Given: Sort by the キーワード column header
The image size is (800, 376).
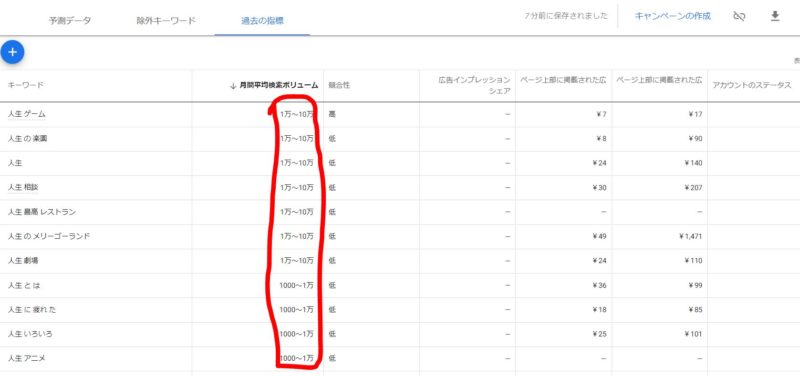Looking at the screenshot, I should [x=26, y=85].
